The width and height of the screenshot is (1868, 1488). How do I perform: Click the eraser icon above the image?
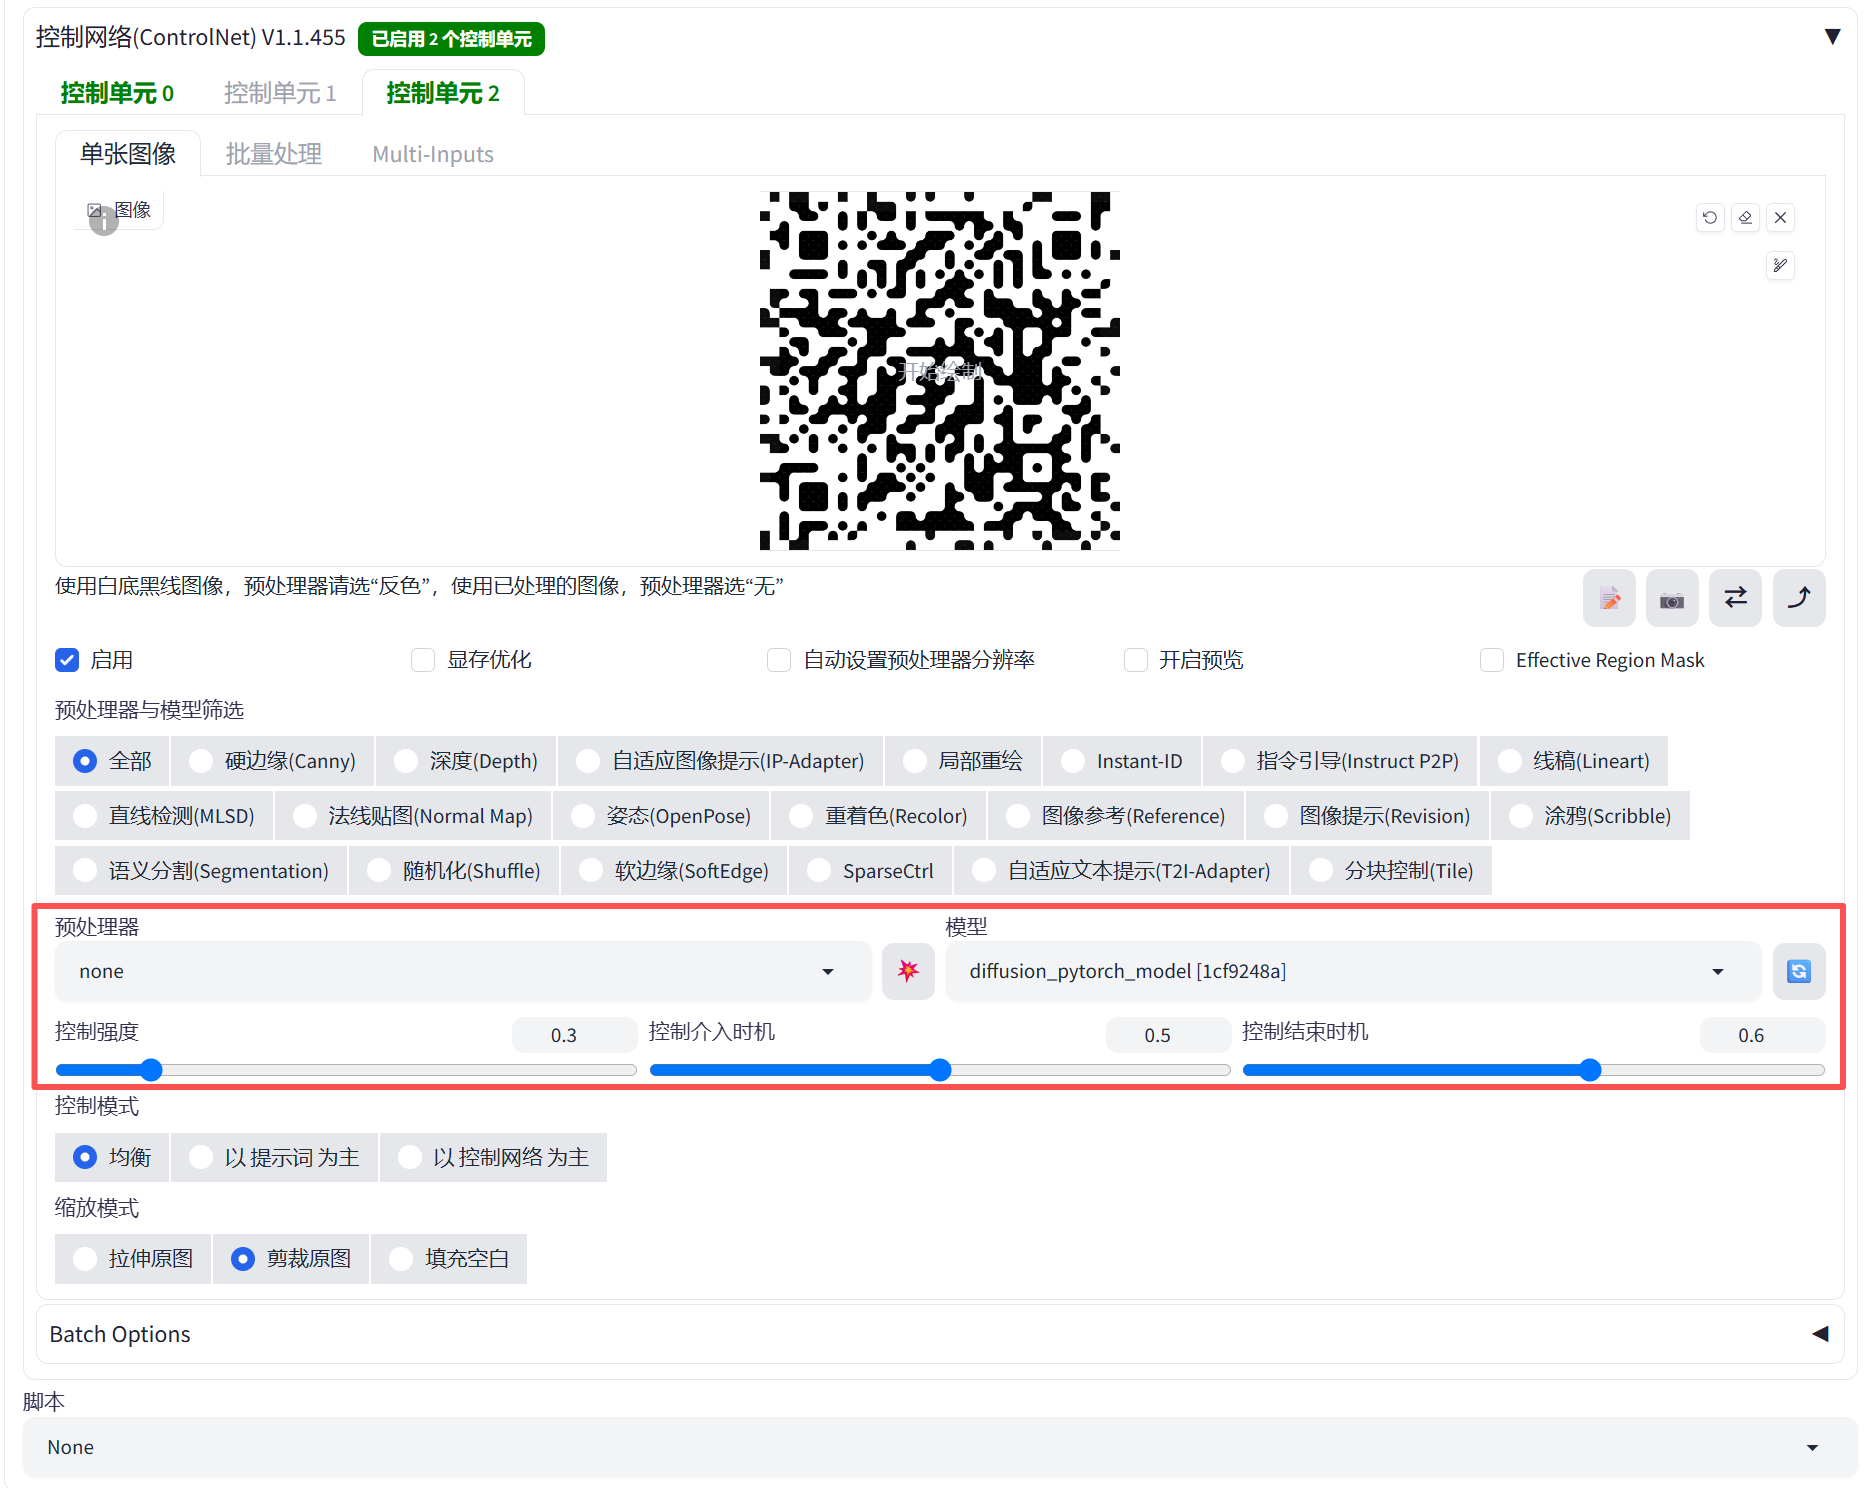point(1745,217)
